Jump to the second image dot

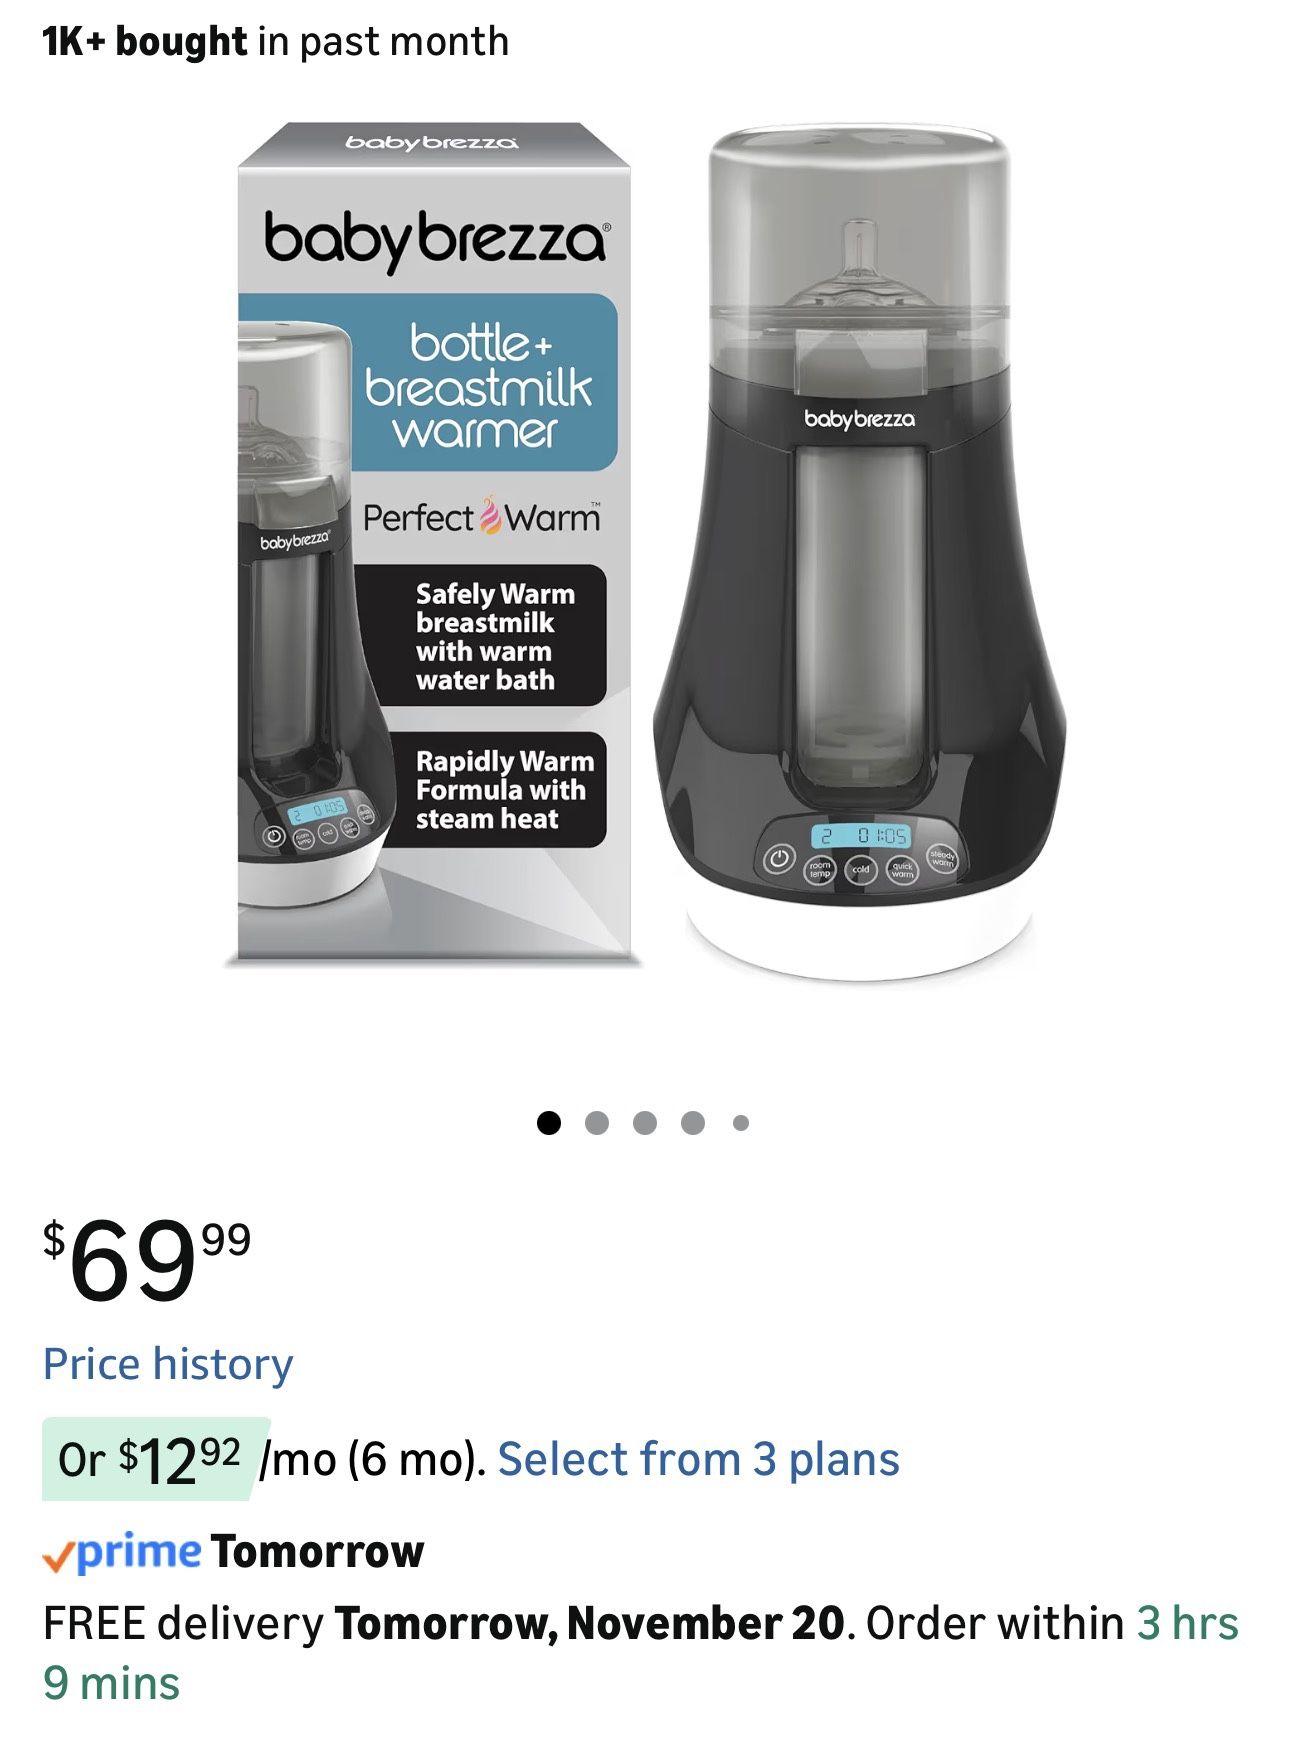coord(597,1123)
